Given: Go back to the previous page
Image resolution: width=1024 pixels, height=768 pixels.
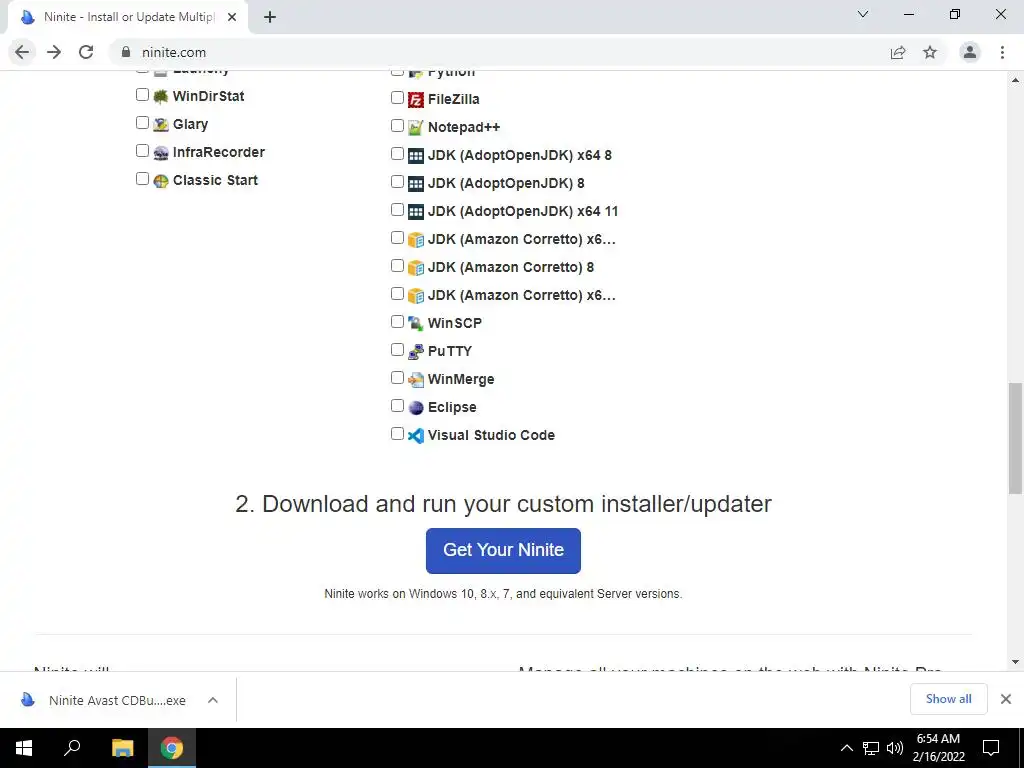Looking at the screenshot, I should (22, 52).
